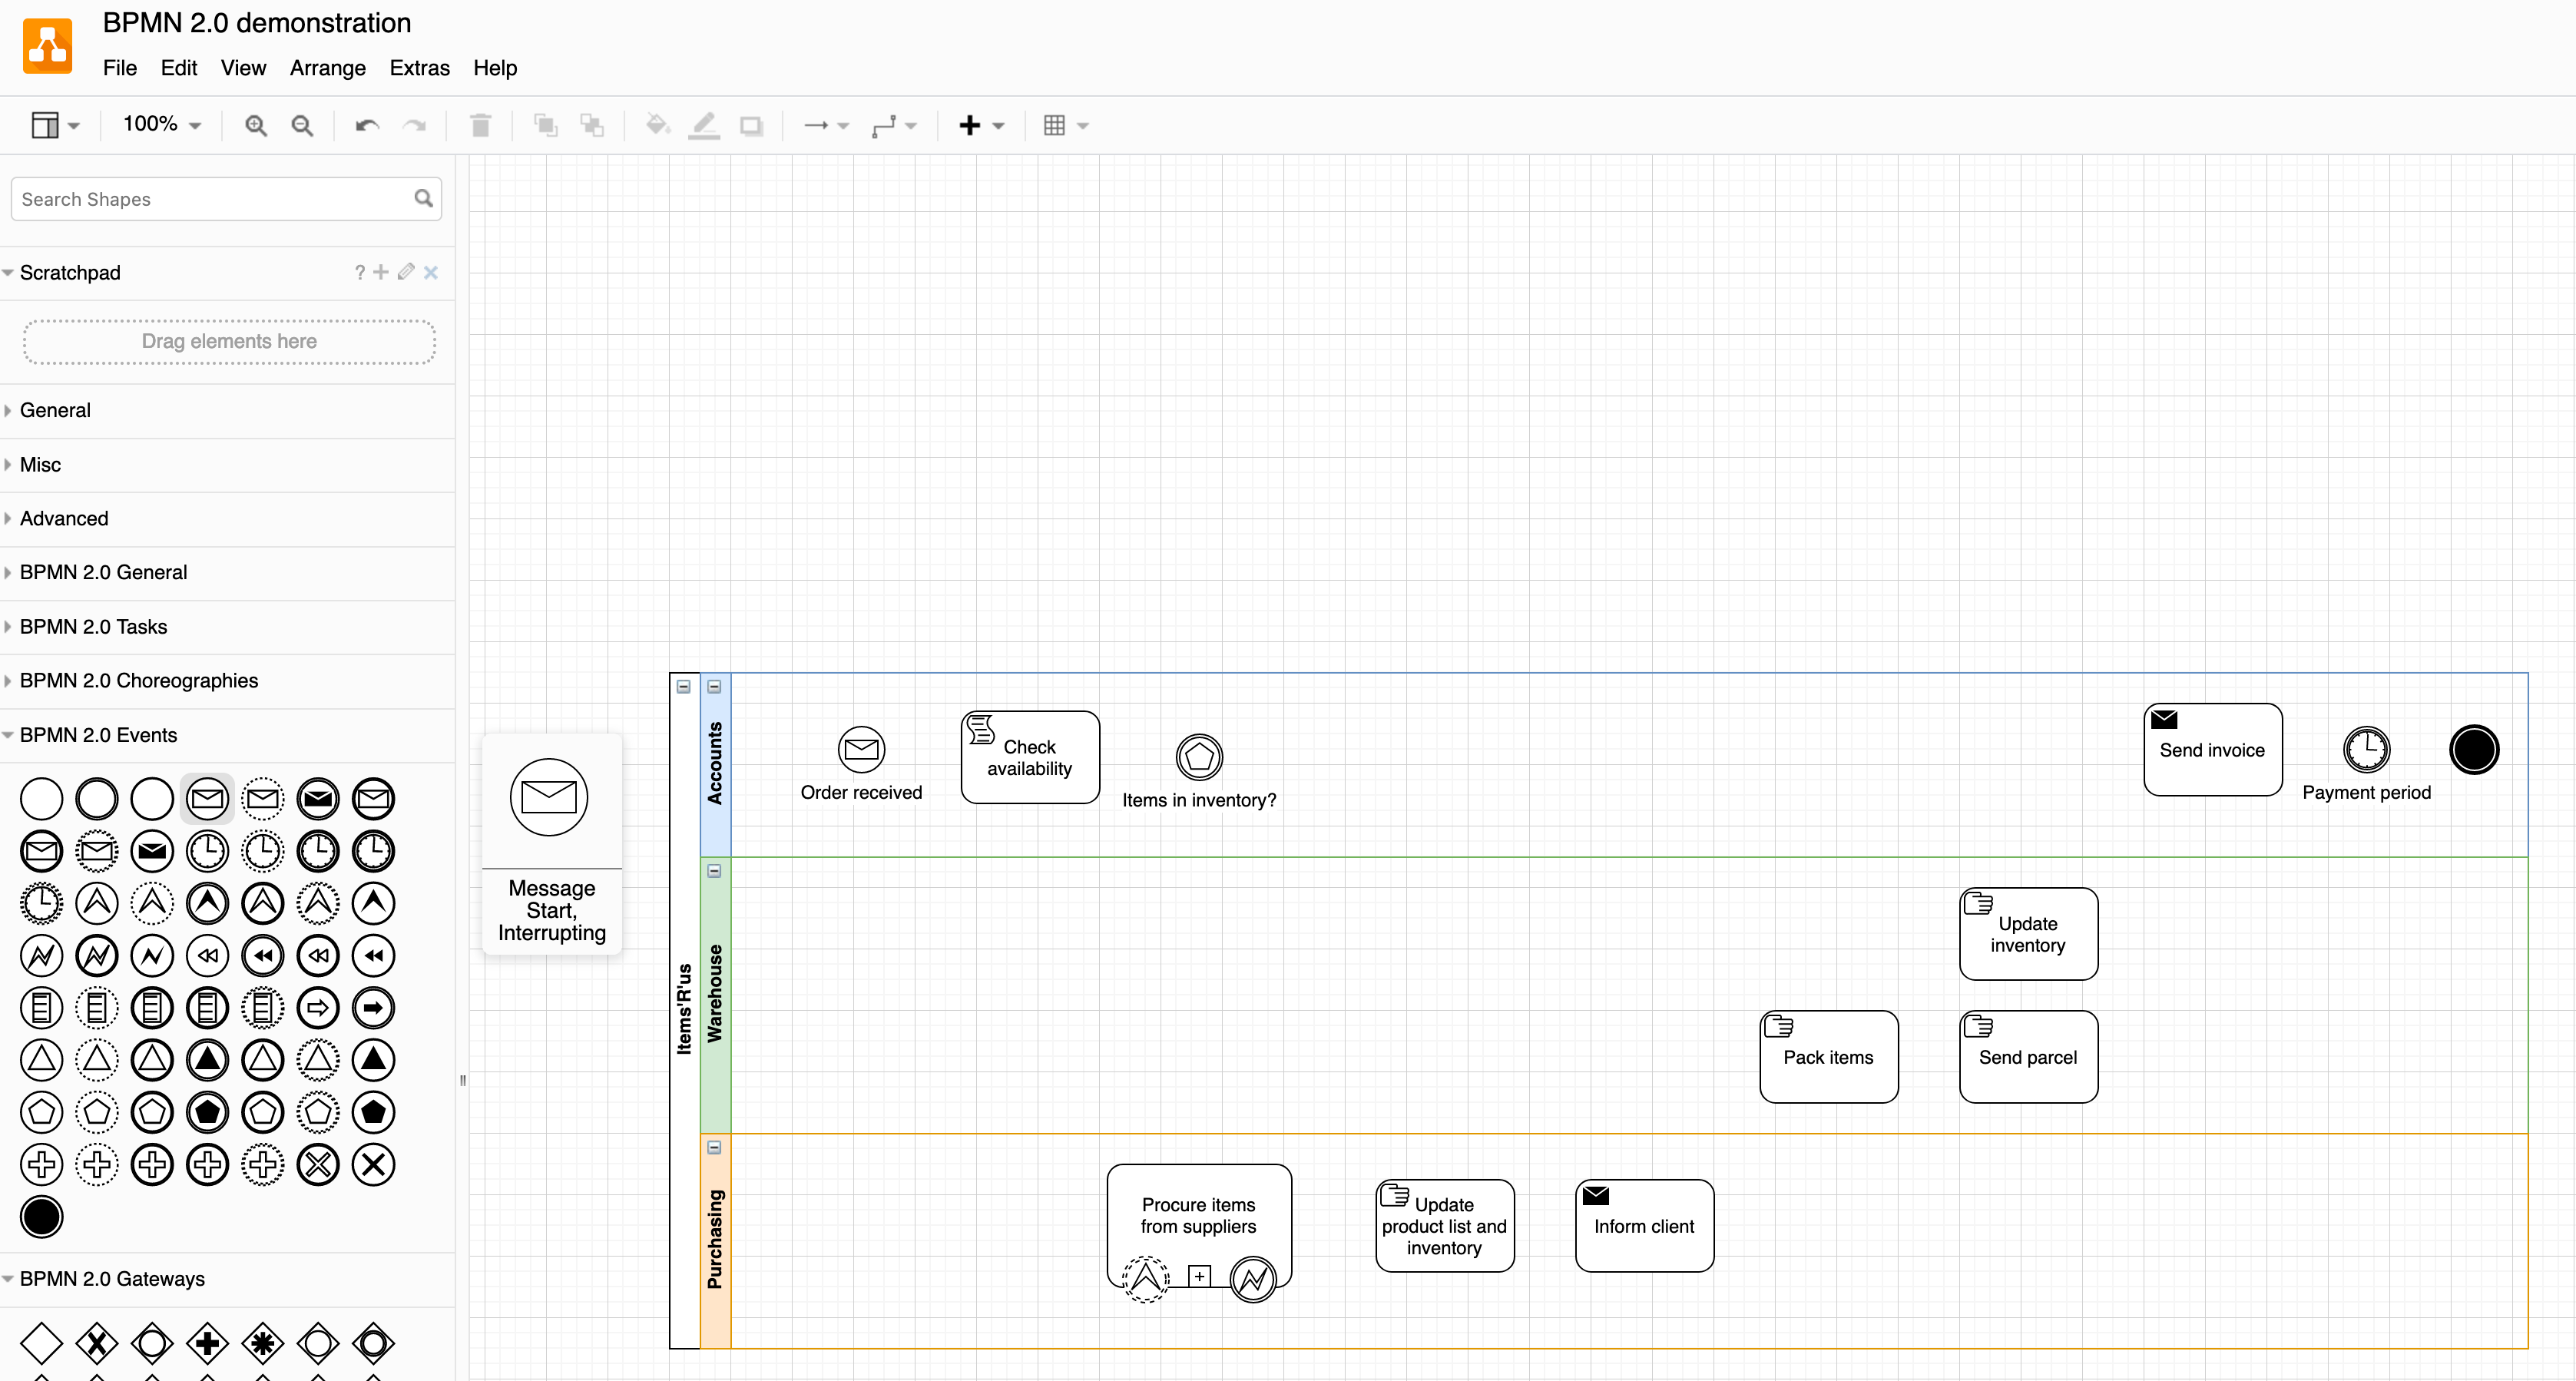Open the connection style dropdown
Image resolution: width=2576 pixels, height=1381 pixels.
[x=895, y=125]
